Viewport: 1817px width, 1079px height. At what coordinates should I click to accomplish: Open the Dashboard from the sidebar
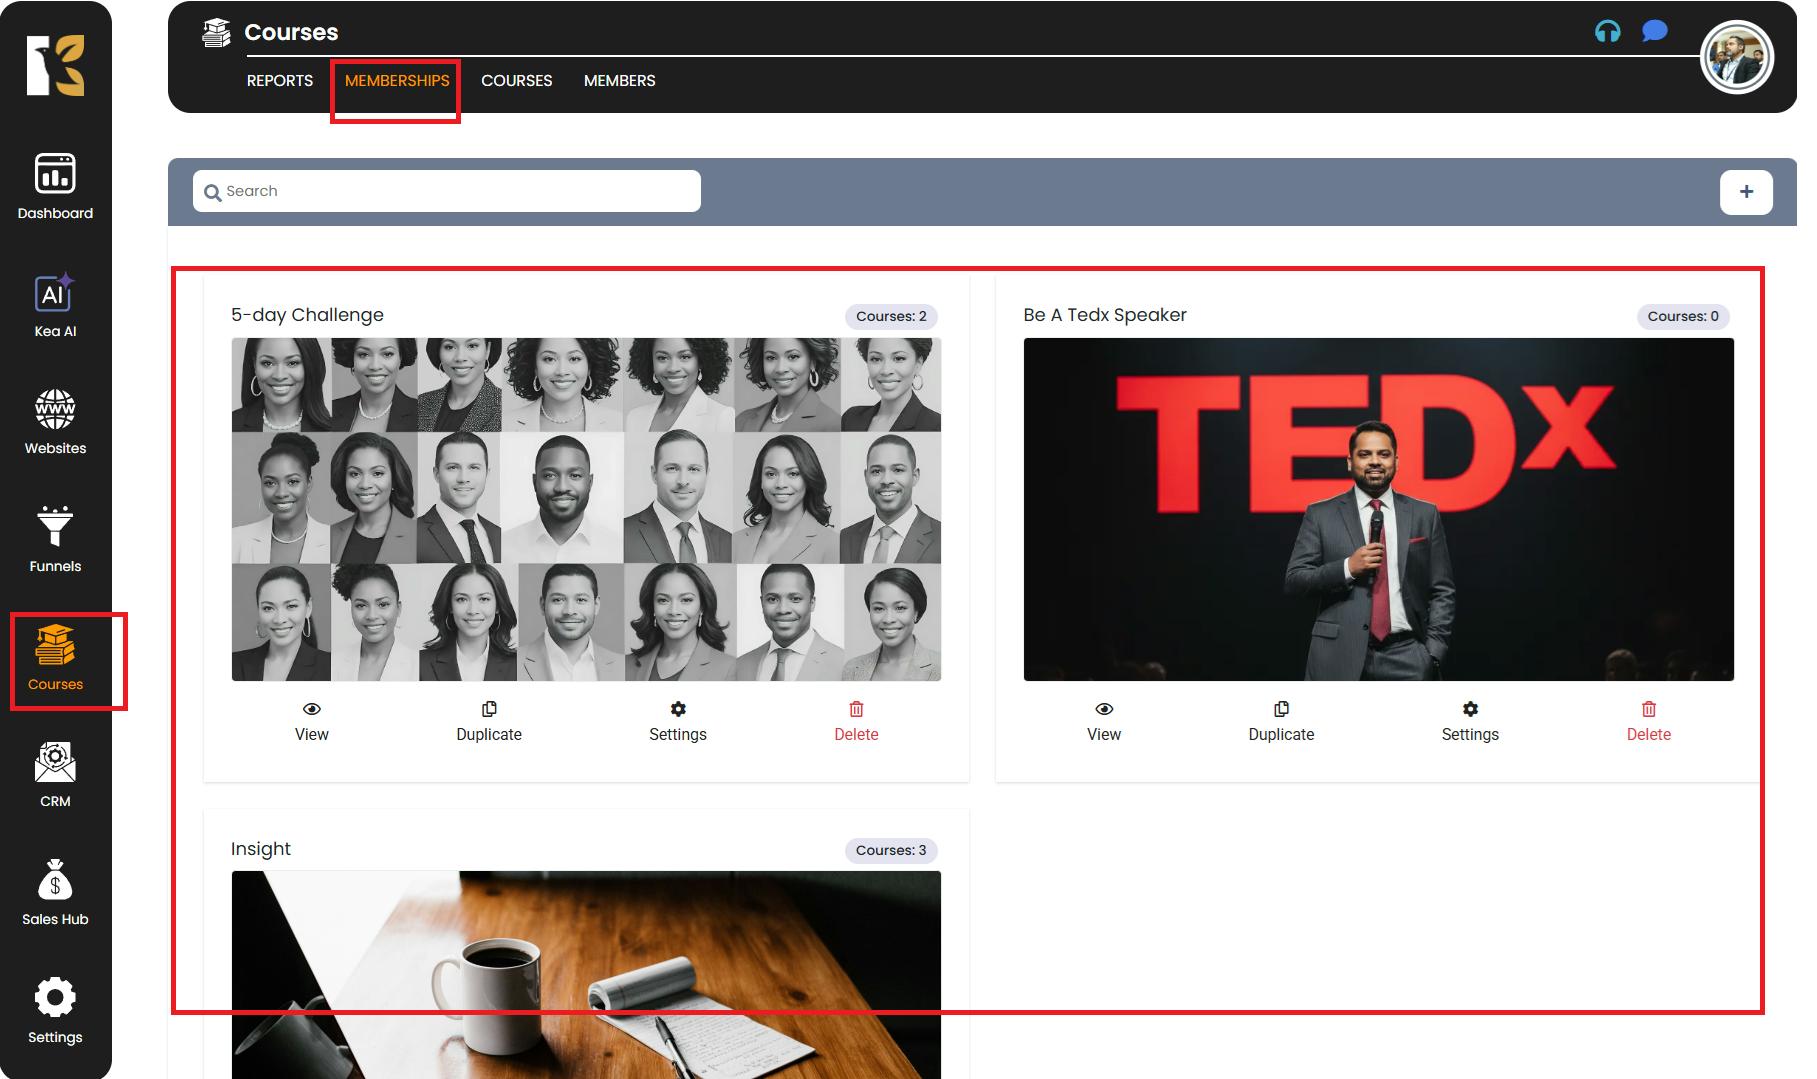(55, 186)
